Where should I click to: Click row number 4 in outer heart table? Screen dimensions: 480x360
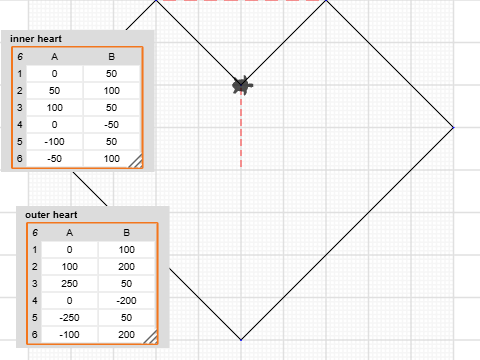click(x=35, y=301)
